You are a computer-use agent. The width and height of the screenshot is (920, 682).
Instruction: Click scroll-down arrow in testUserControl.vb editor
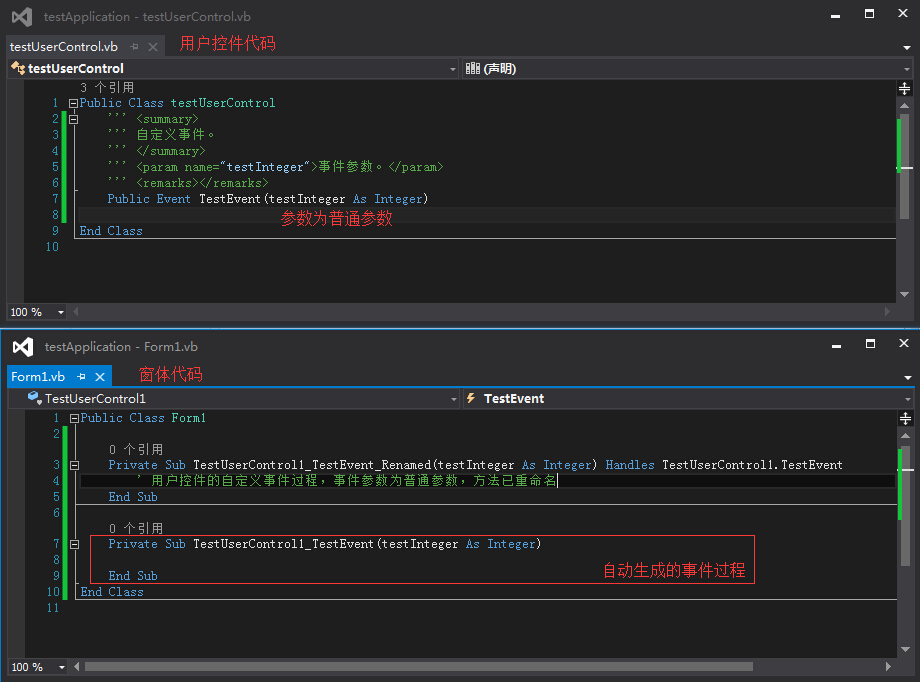(904, 295)
